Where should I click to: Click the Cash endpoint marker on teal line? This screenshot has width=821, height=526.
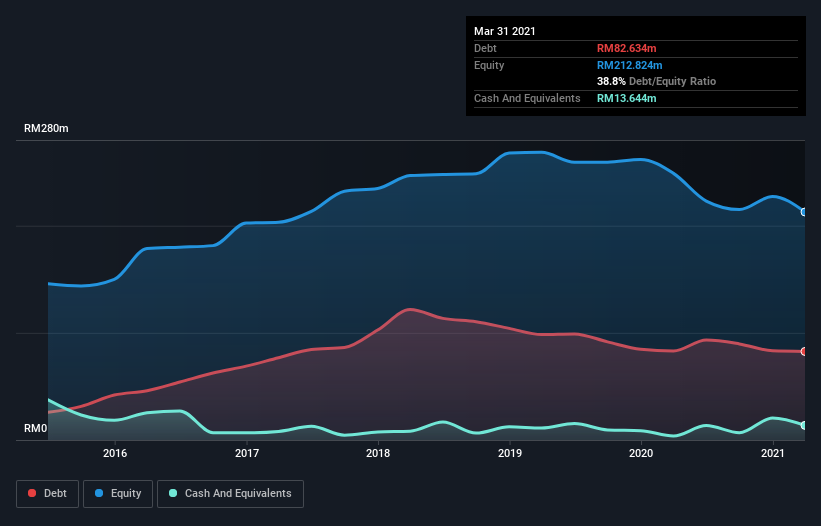tap(804, 425)
